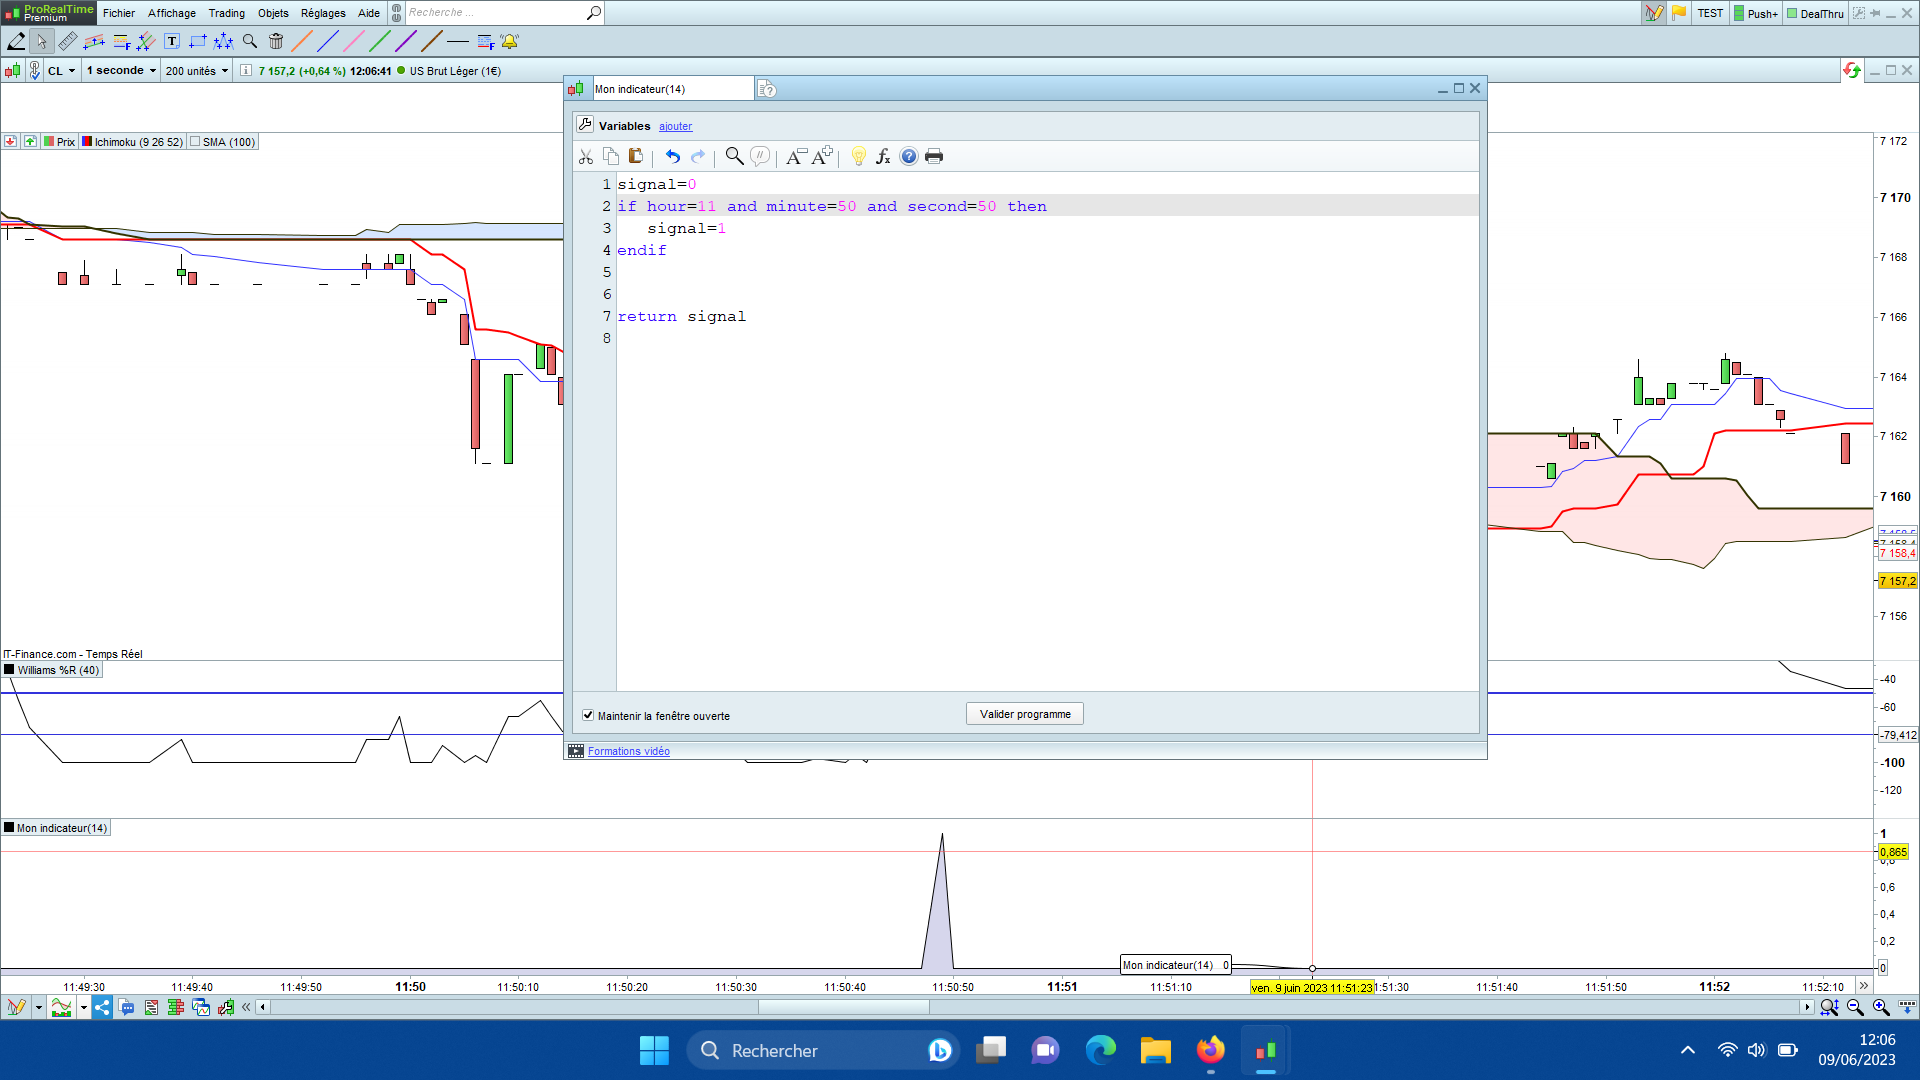Click the Valider programme button
This screenshot has height=1080, width=1920.
(1024, 714)
